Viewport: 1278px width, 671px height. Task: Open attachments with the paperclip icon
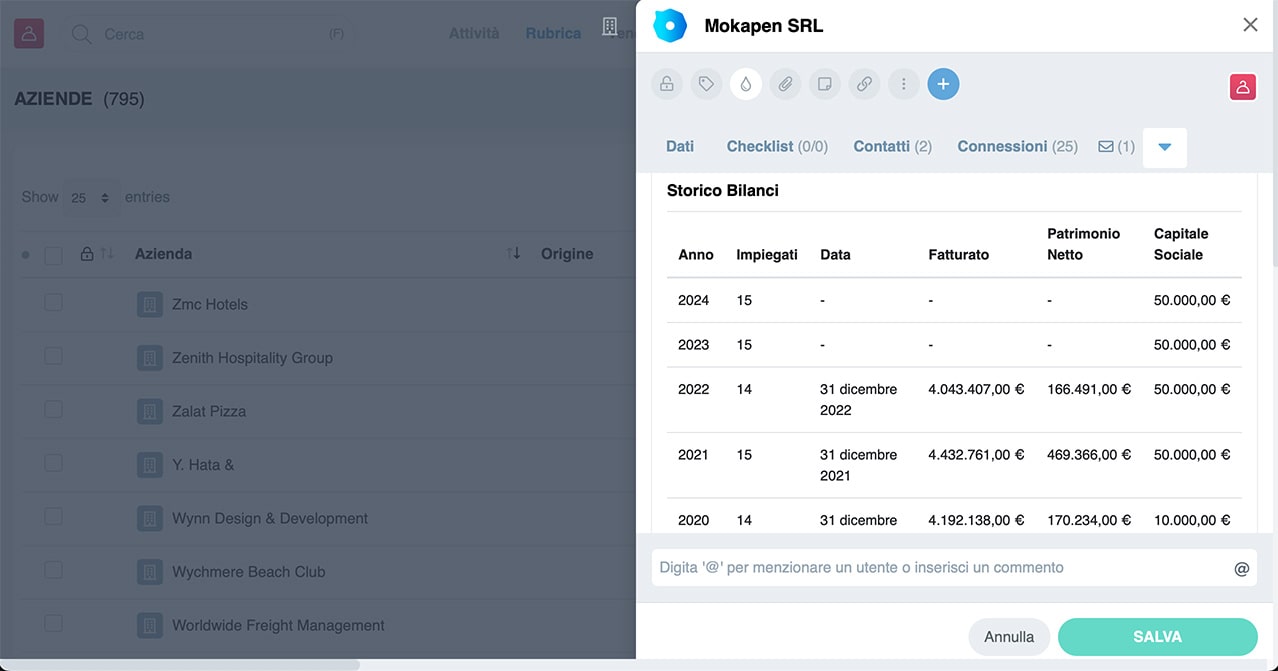click(785, 85)
